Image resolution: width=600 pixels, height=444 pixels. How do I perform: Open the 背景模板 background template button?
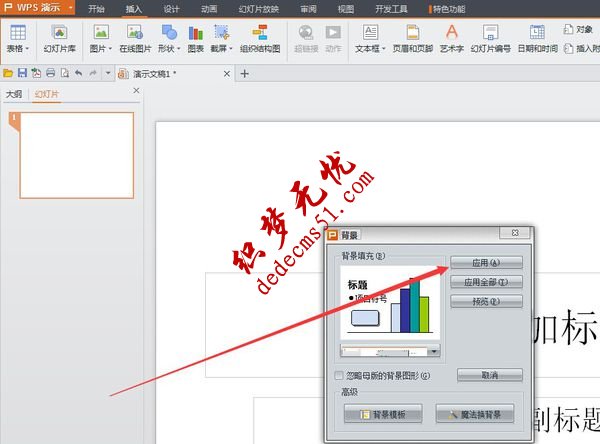(383, 414)
